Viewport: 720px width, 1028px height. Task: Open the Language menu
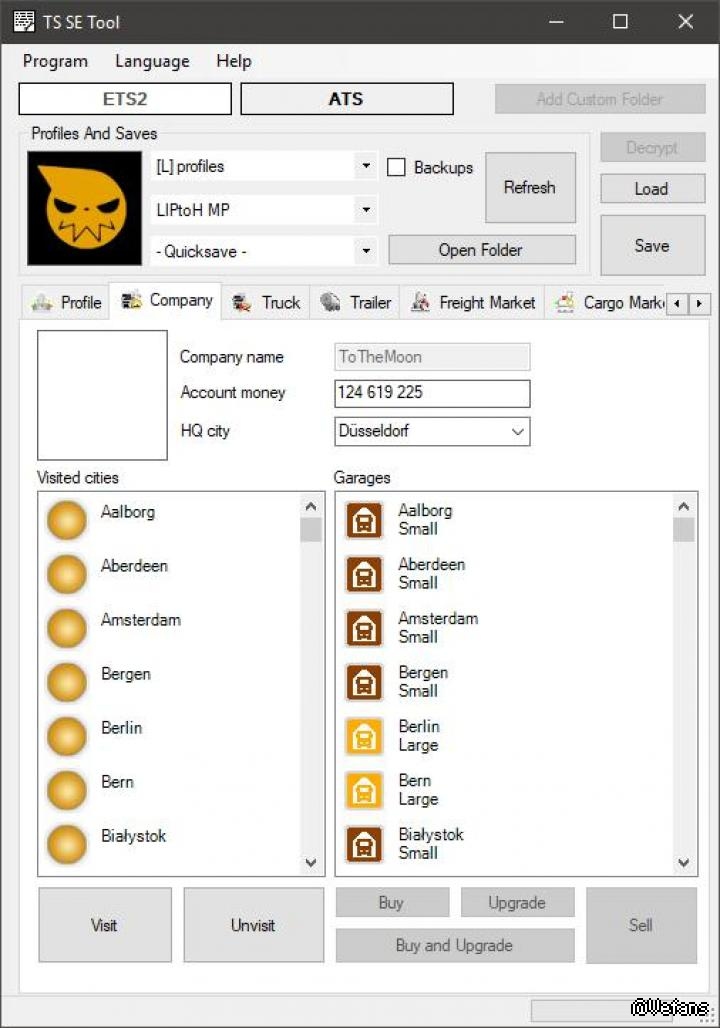pos(152,61)
